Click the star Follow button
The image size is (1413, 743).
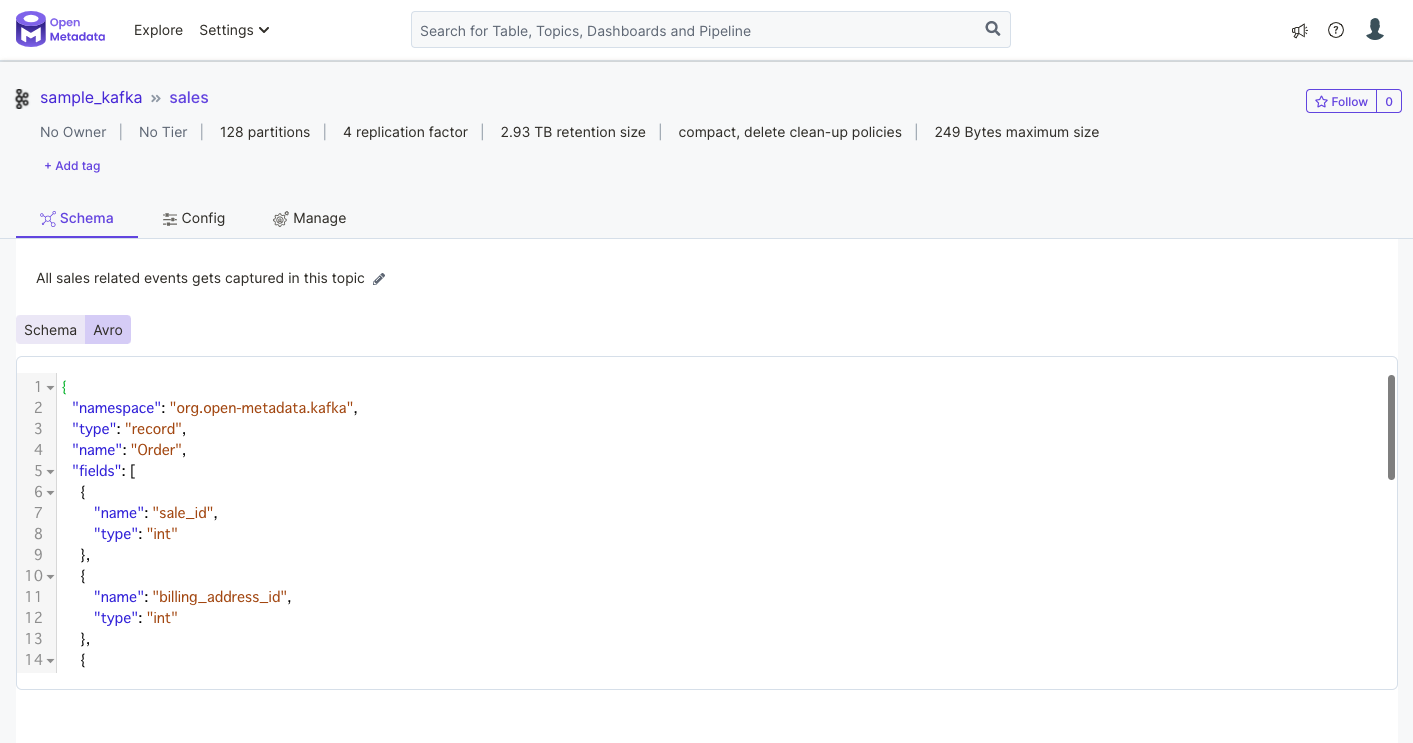point(1341,101)
